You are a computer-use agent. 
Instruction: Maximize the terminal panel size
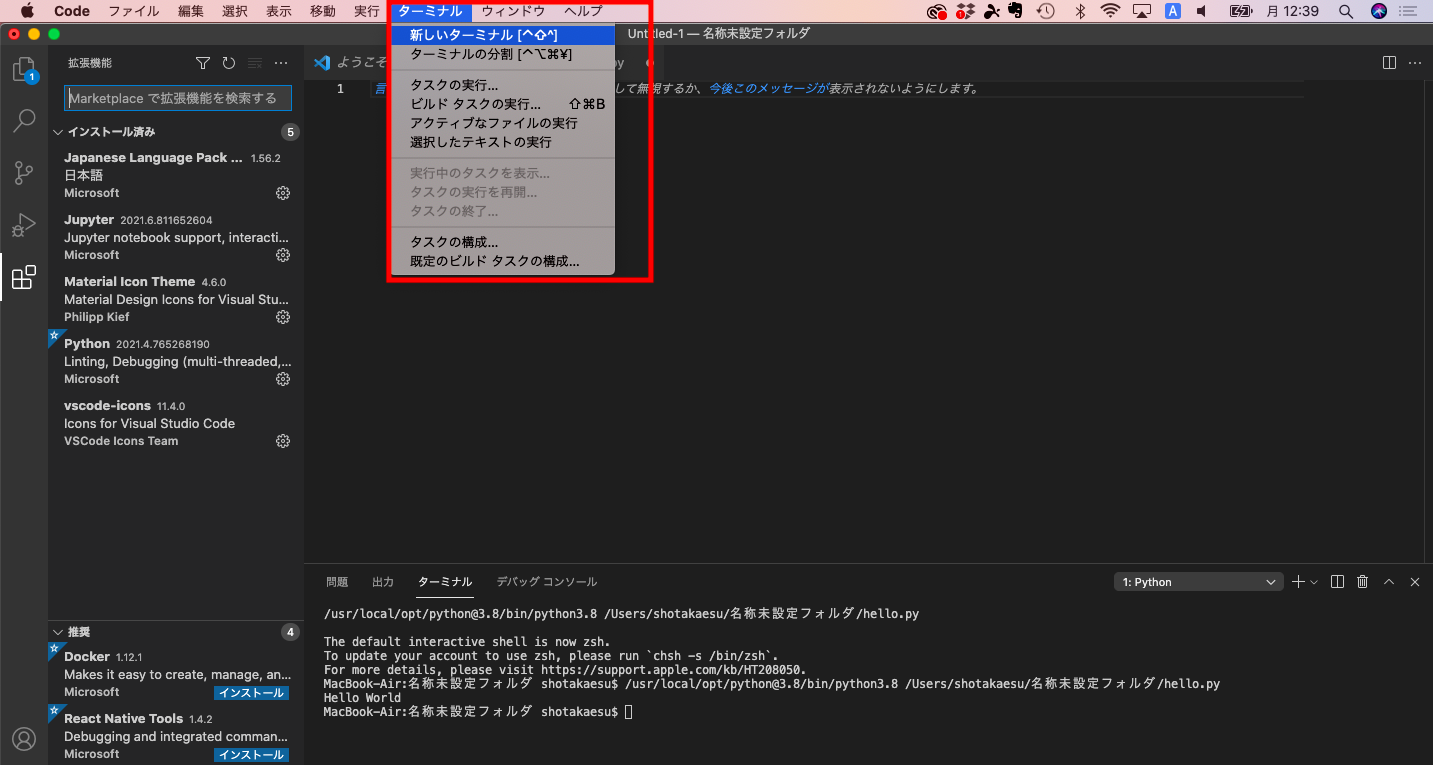pyautogui.click(x=1389, y=582)
